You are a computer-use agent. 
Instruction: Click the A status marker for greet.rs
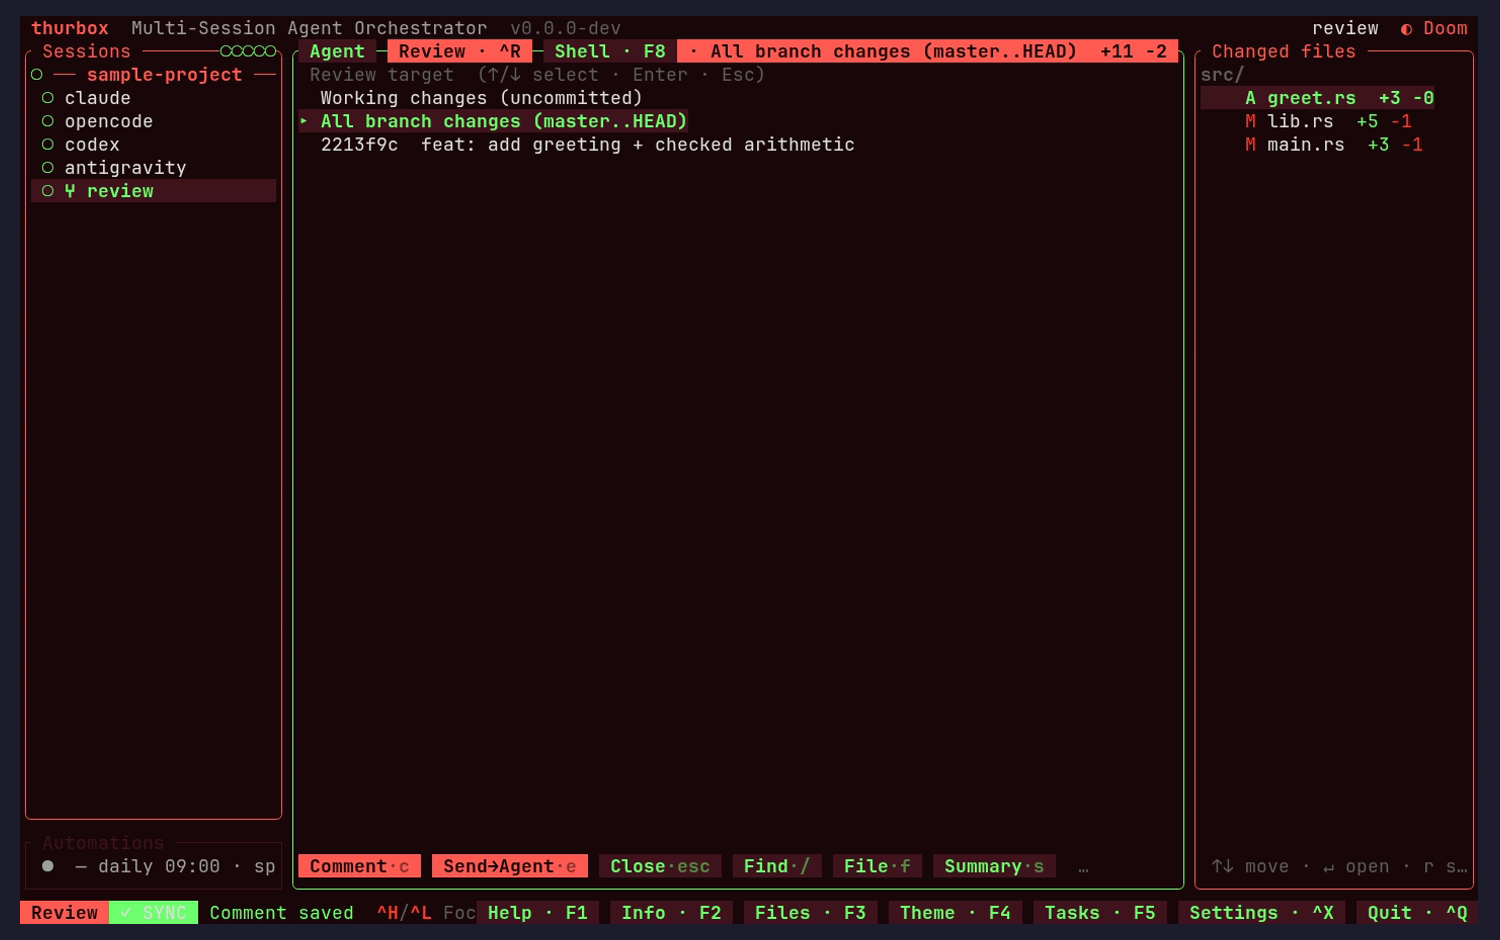(1250, 98)
